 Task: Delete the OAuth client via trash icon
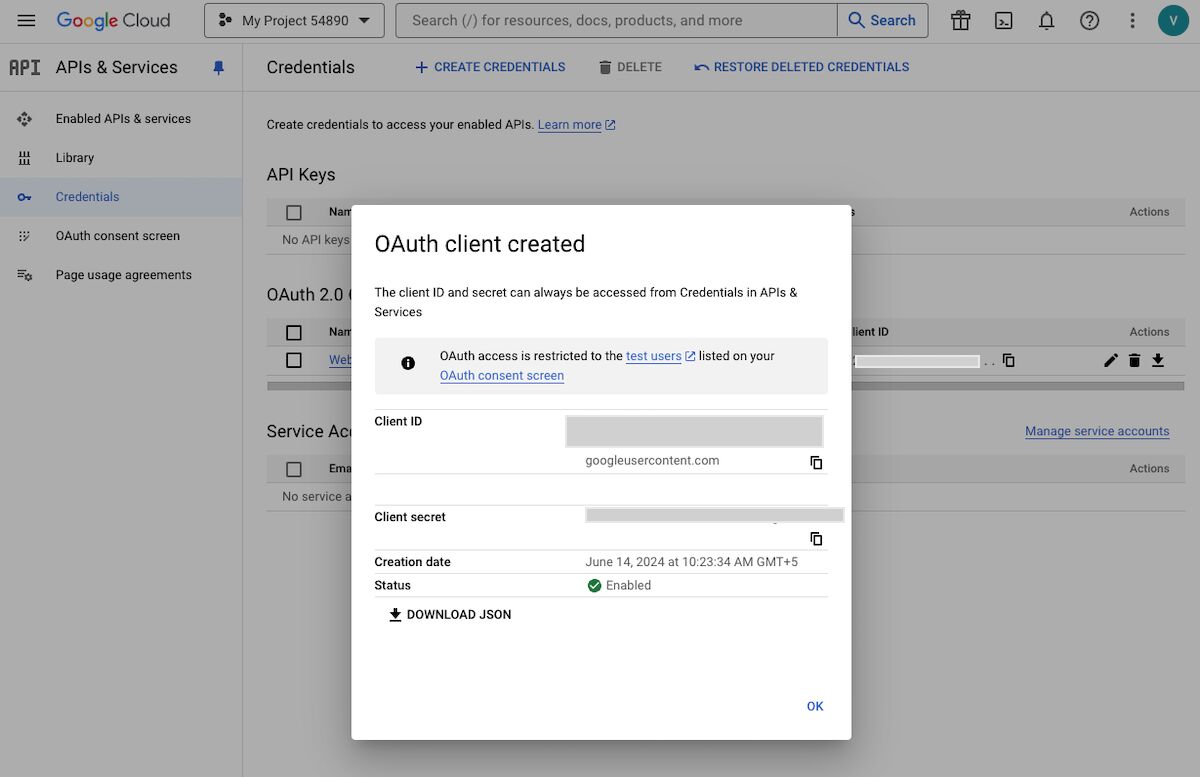pos(1134,360)
